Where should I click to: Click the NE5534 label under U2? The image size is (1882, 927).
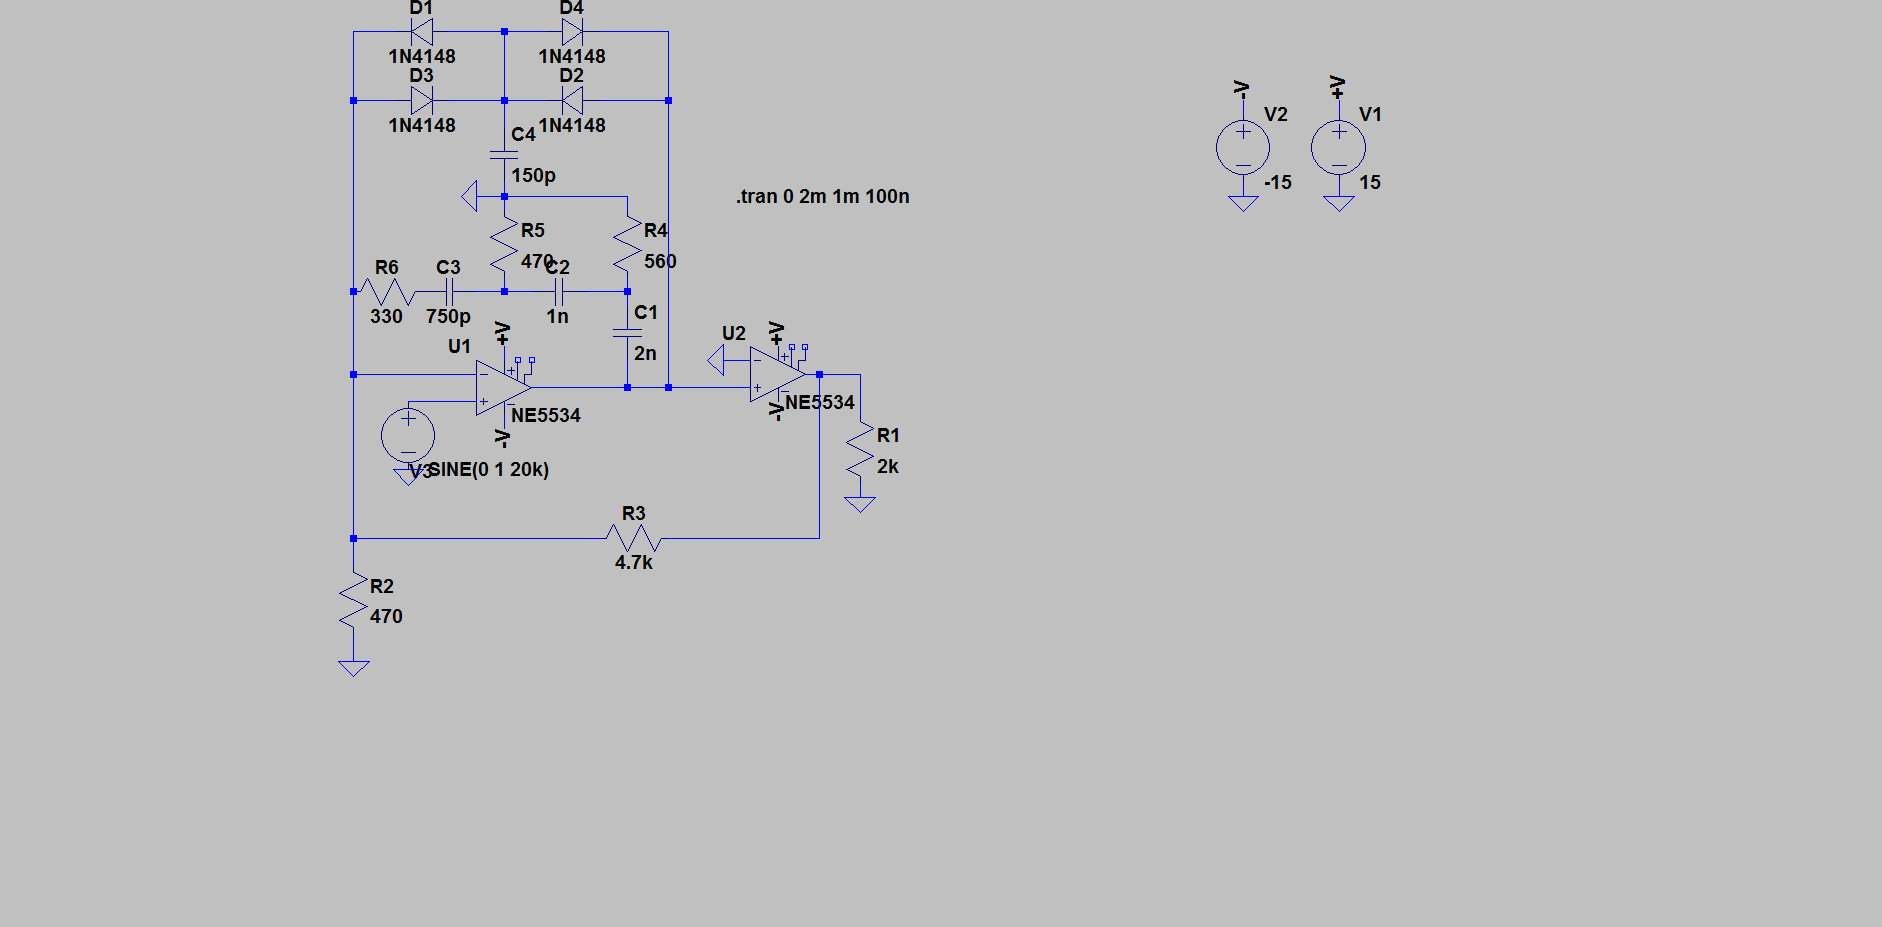tap(820, 402)
